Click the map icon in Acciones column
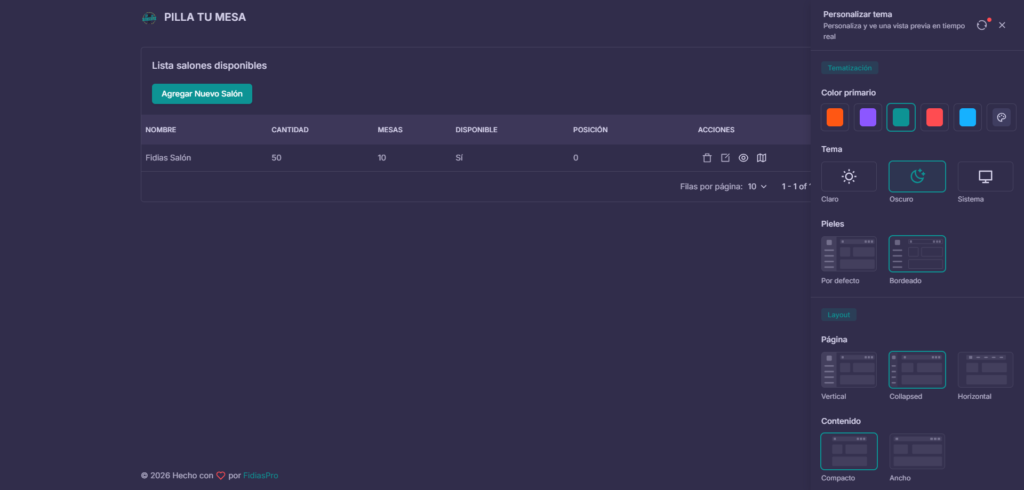 click(x=762, y=158)
